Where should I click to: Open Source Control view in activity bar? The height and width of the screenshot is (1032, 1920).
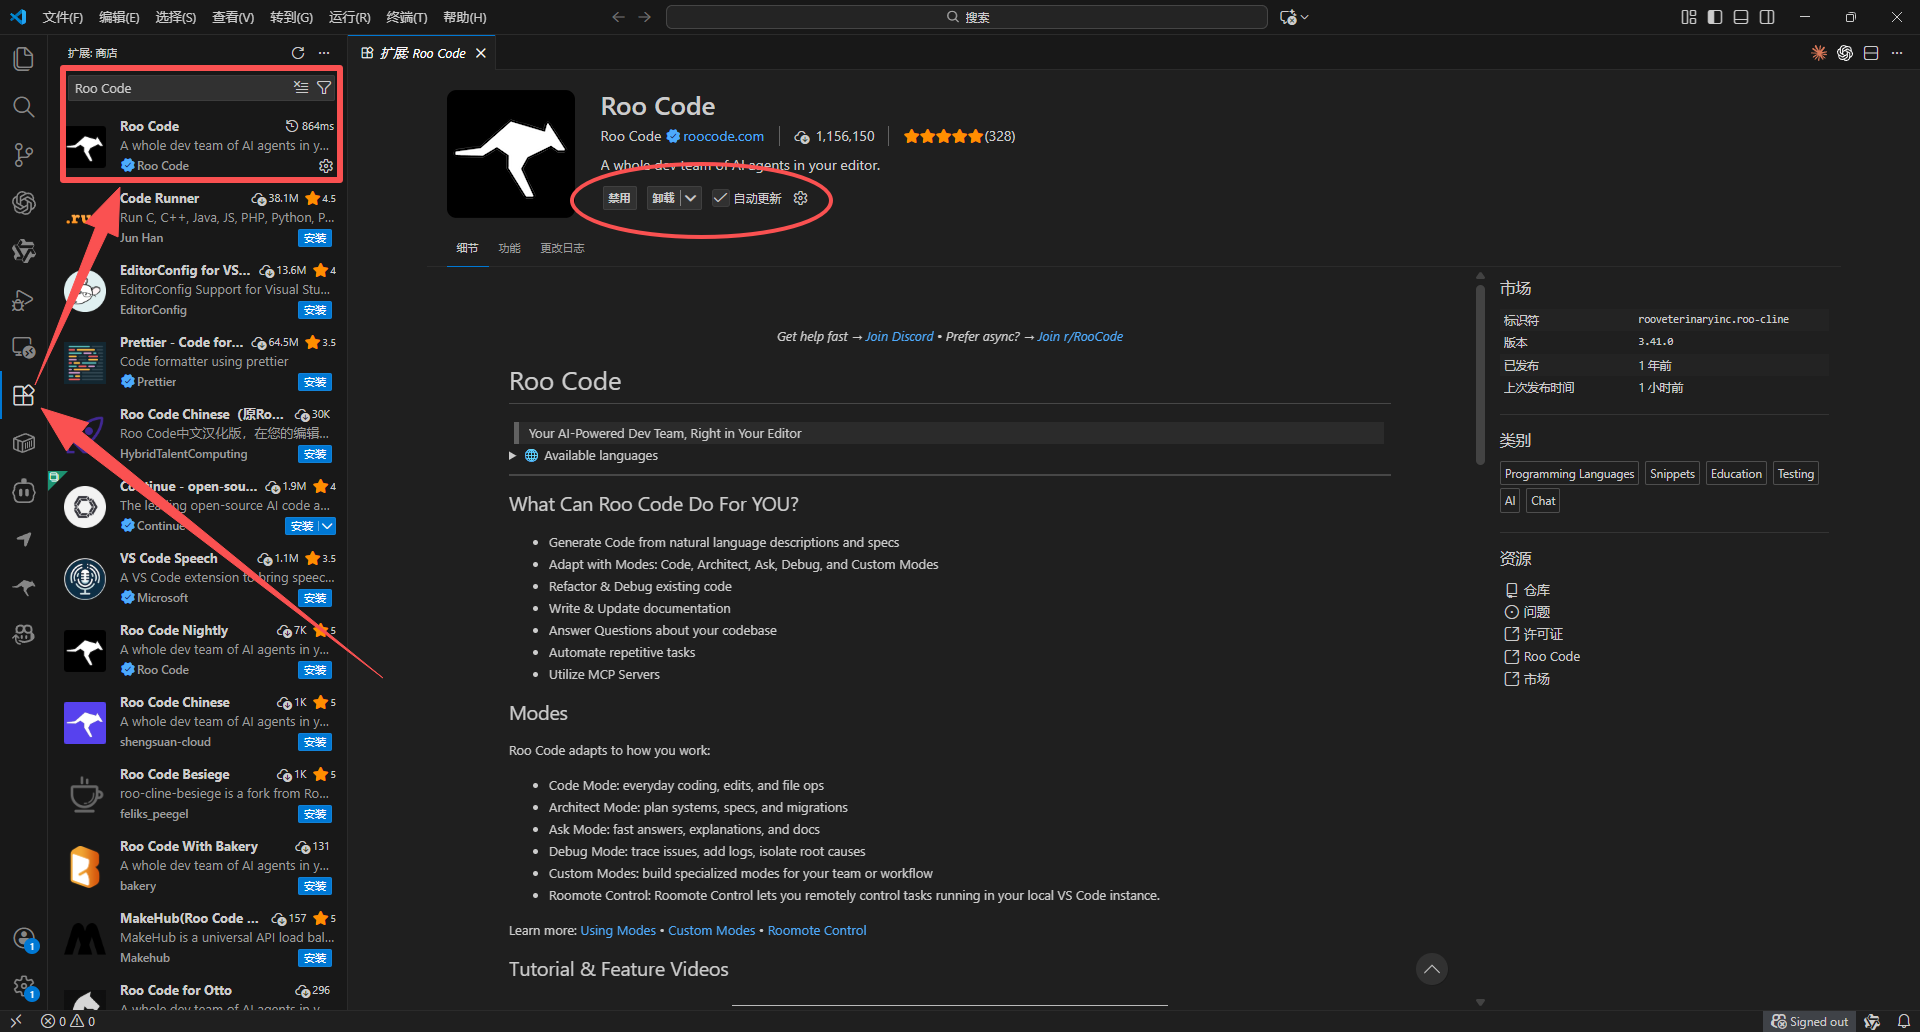click(x=23, y=155)
